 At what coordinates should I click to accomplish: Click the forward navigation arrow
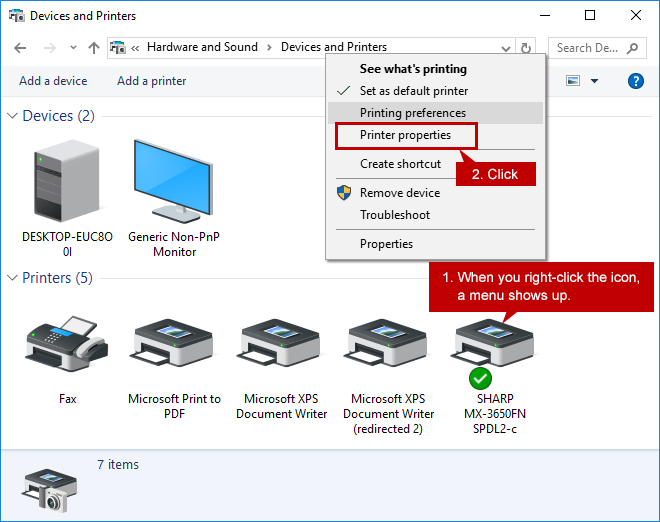50,48
